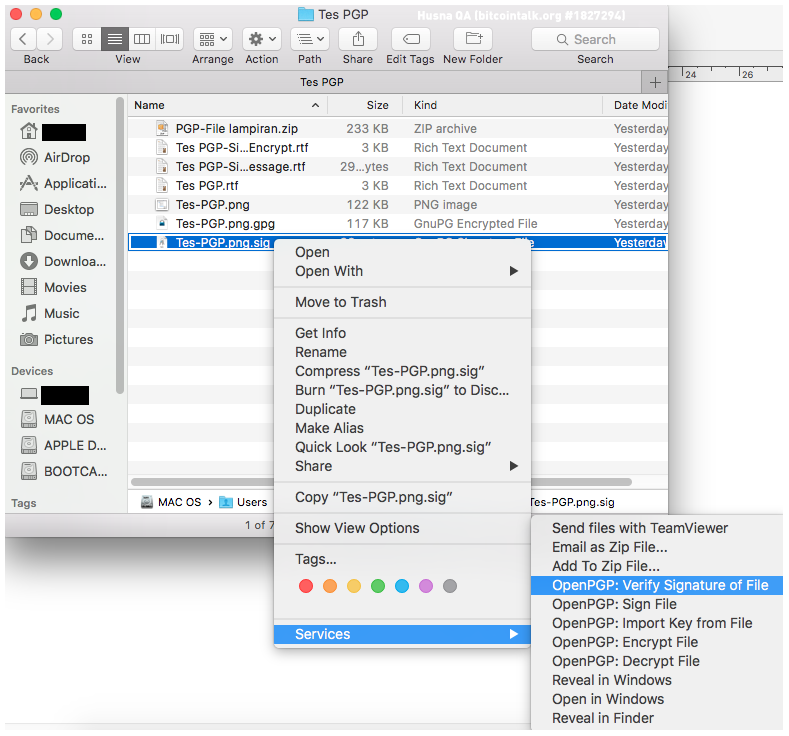Image resolution: width=789 pixels, height=736 pixels.
Task: Go forward with the forward arrow
Action: point(49,39)
